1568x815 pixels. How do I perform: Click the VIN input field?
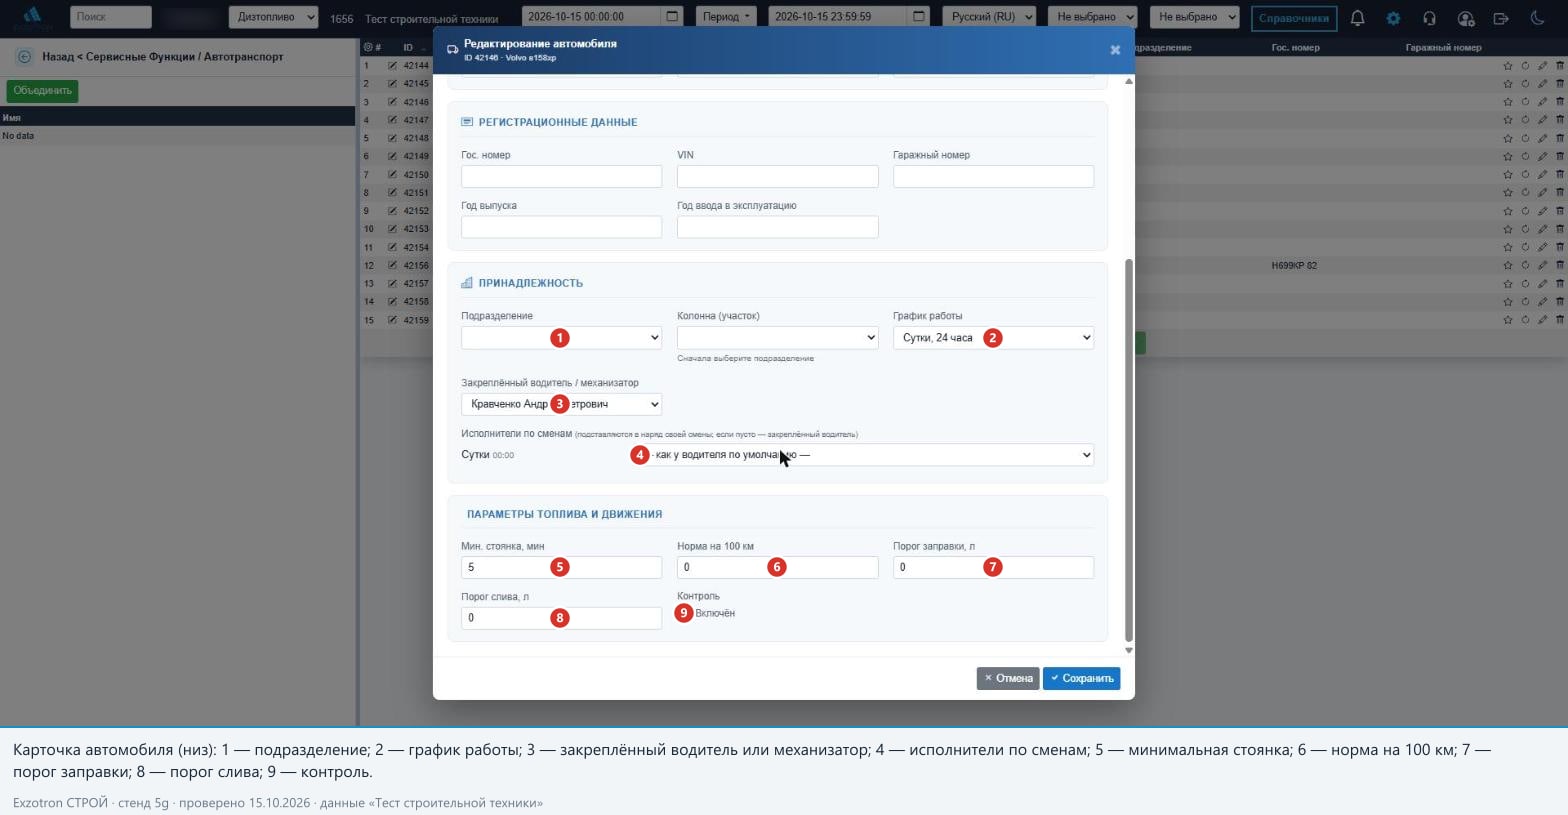pos(777,177)
